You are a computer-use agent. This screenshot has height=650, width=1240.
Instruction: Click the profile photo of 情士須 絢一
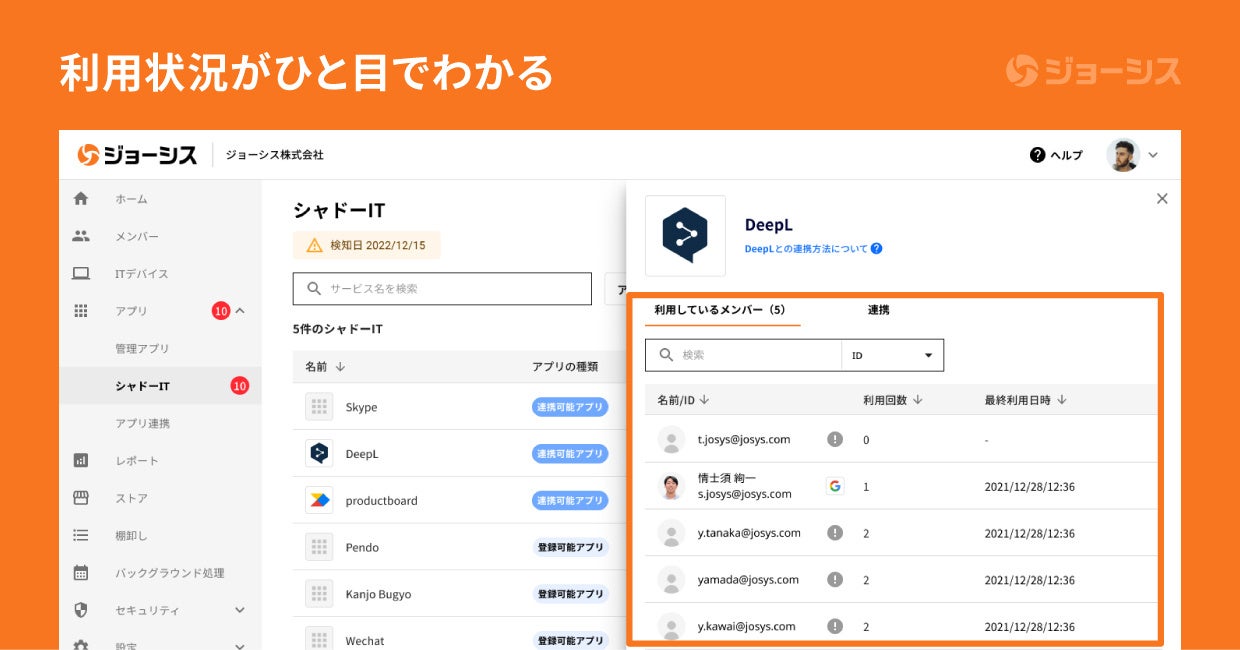coord(672,486)
